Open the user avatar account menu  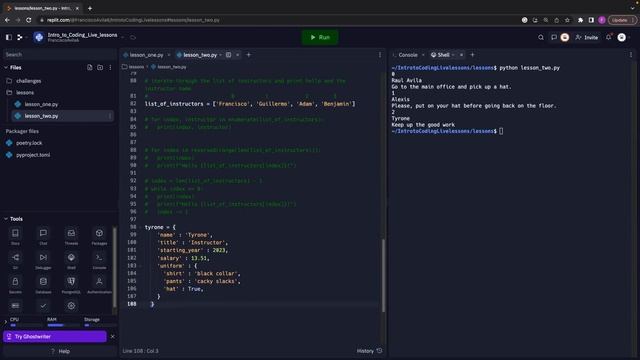pyautogui.click(x=622, y=37)
